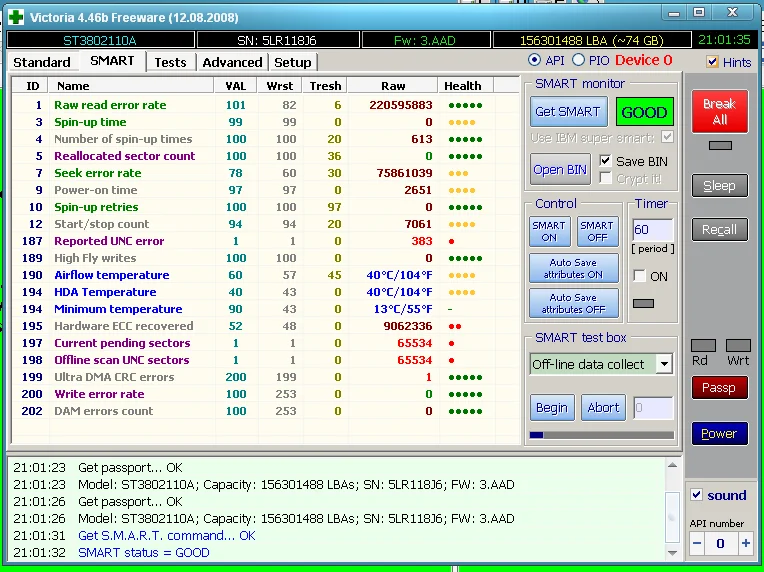Click the Sleep drive button
The image size is (764, 572).
[719, 185]
